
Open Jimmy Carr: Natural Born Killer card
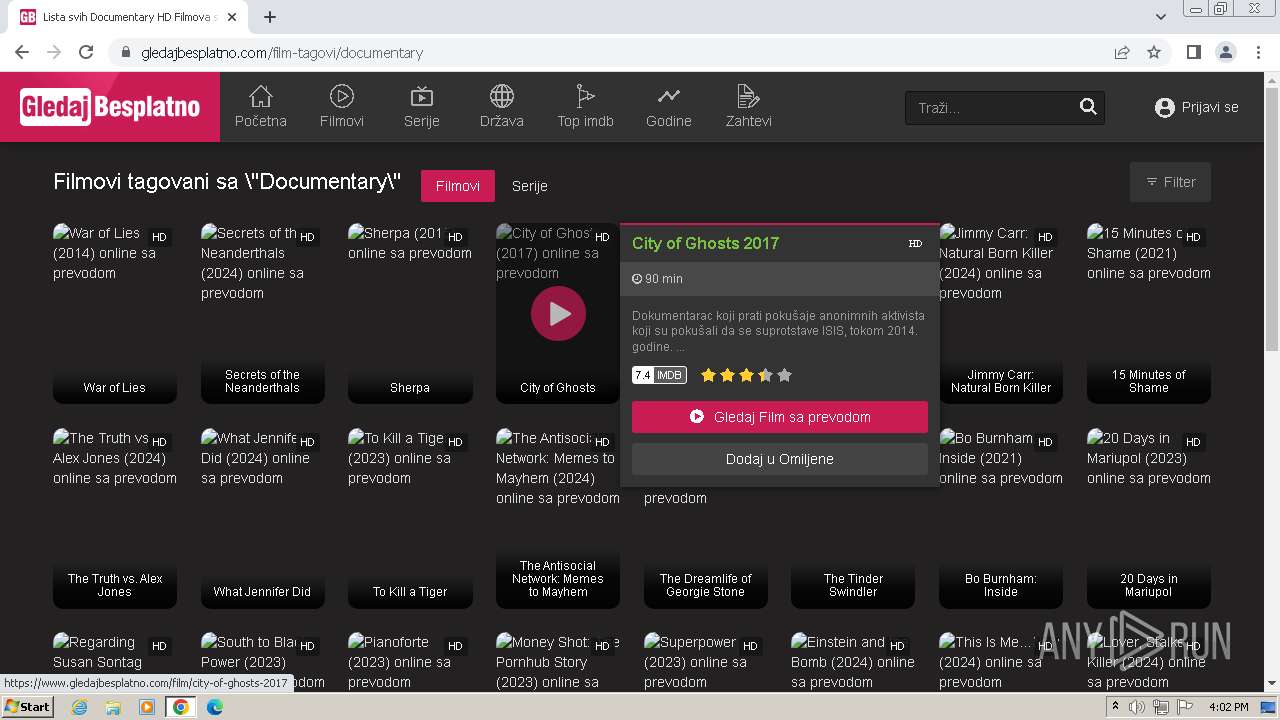click(1001, 313)
